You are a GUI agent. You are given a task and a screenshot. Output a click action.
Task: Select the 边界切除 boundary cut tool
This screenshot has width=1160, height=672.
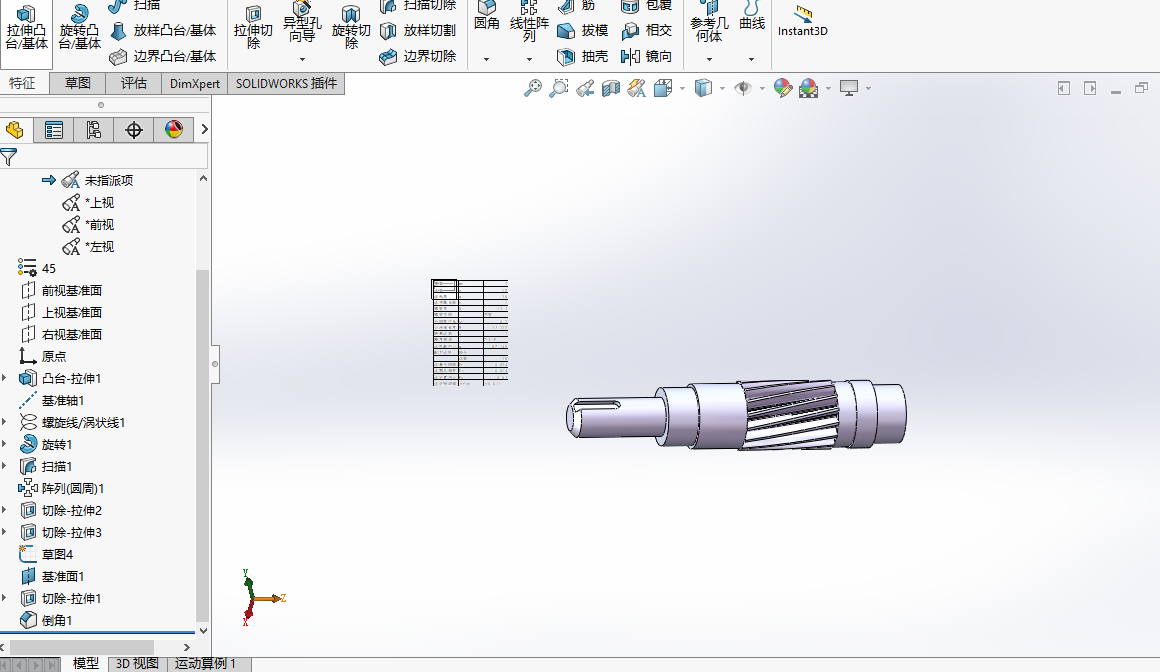tap(418, 56)
